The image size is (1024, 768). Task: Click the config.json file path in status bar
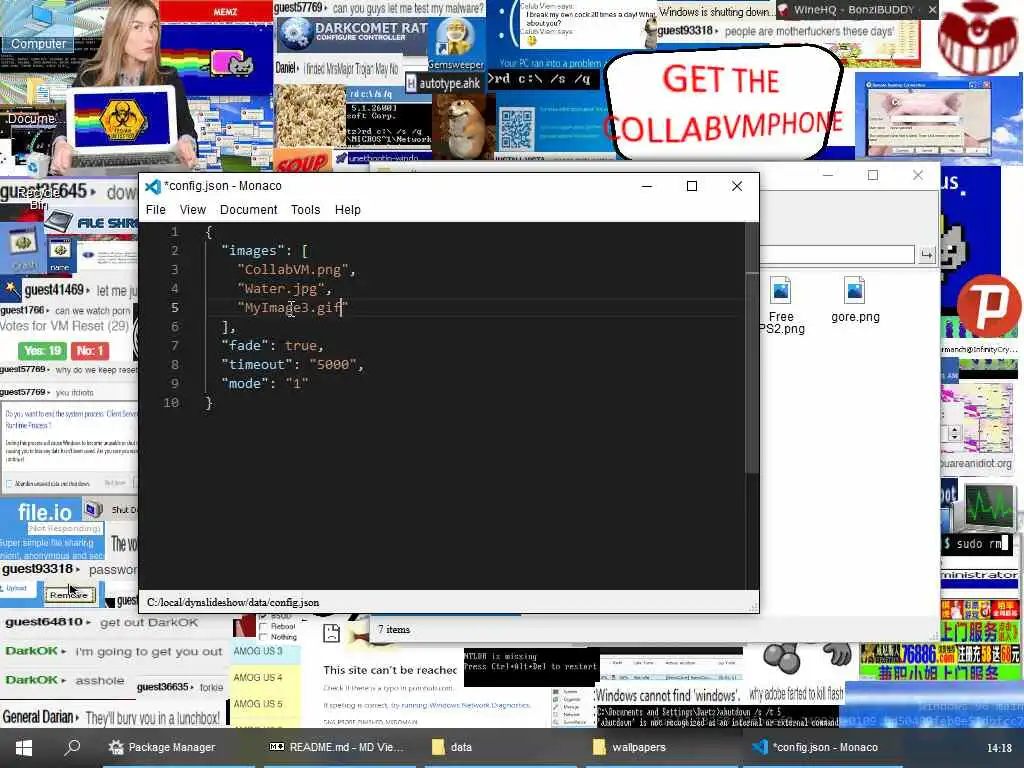[233, 602]
